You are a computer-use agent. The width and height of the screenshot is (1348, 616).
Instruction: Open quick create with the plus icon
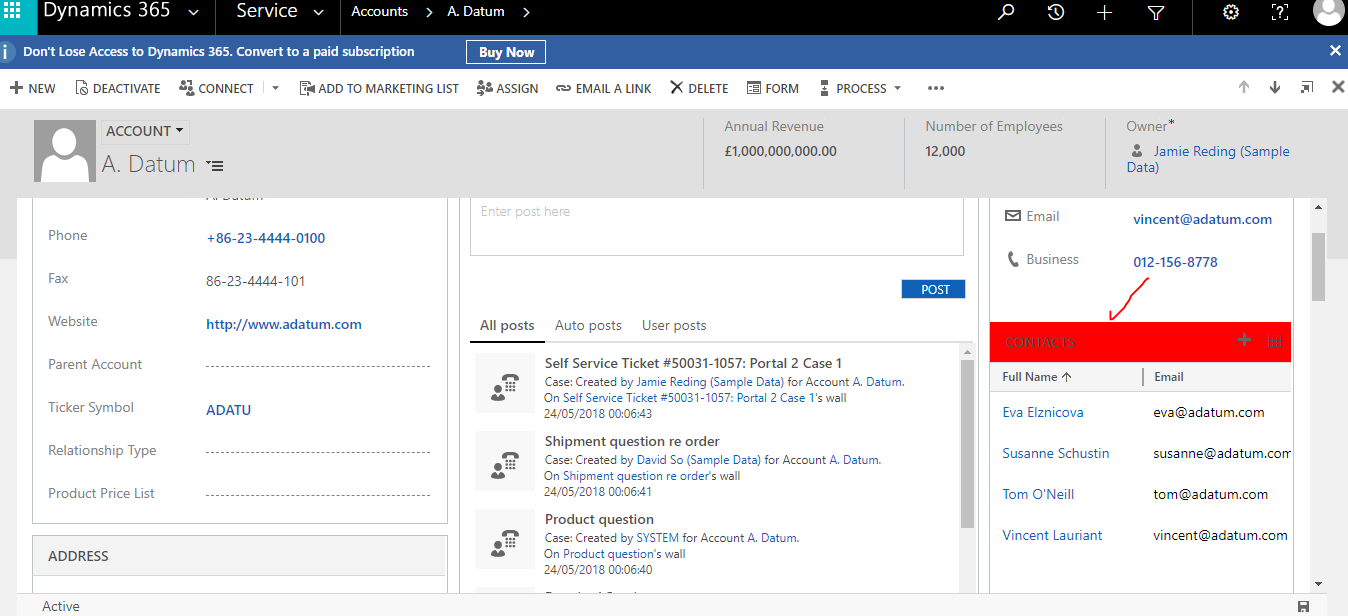(x=1104, y=13)
